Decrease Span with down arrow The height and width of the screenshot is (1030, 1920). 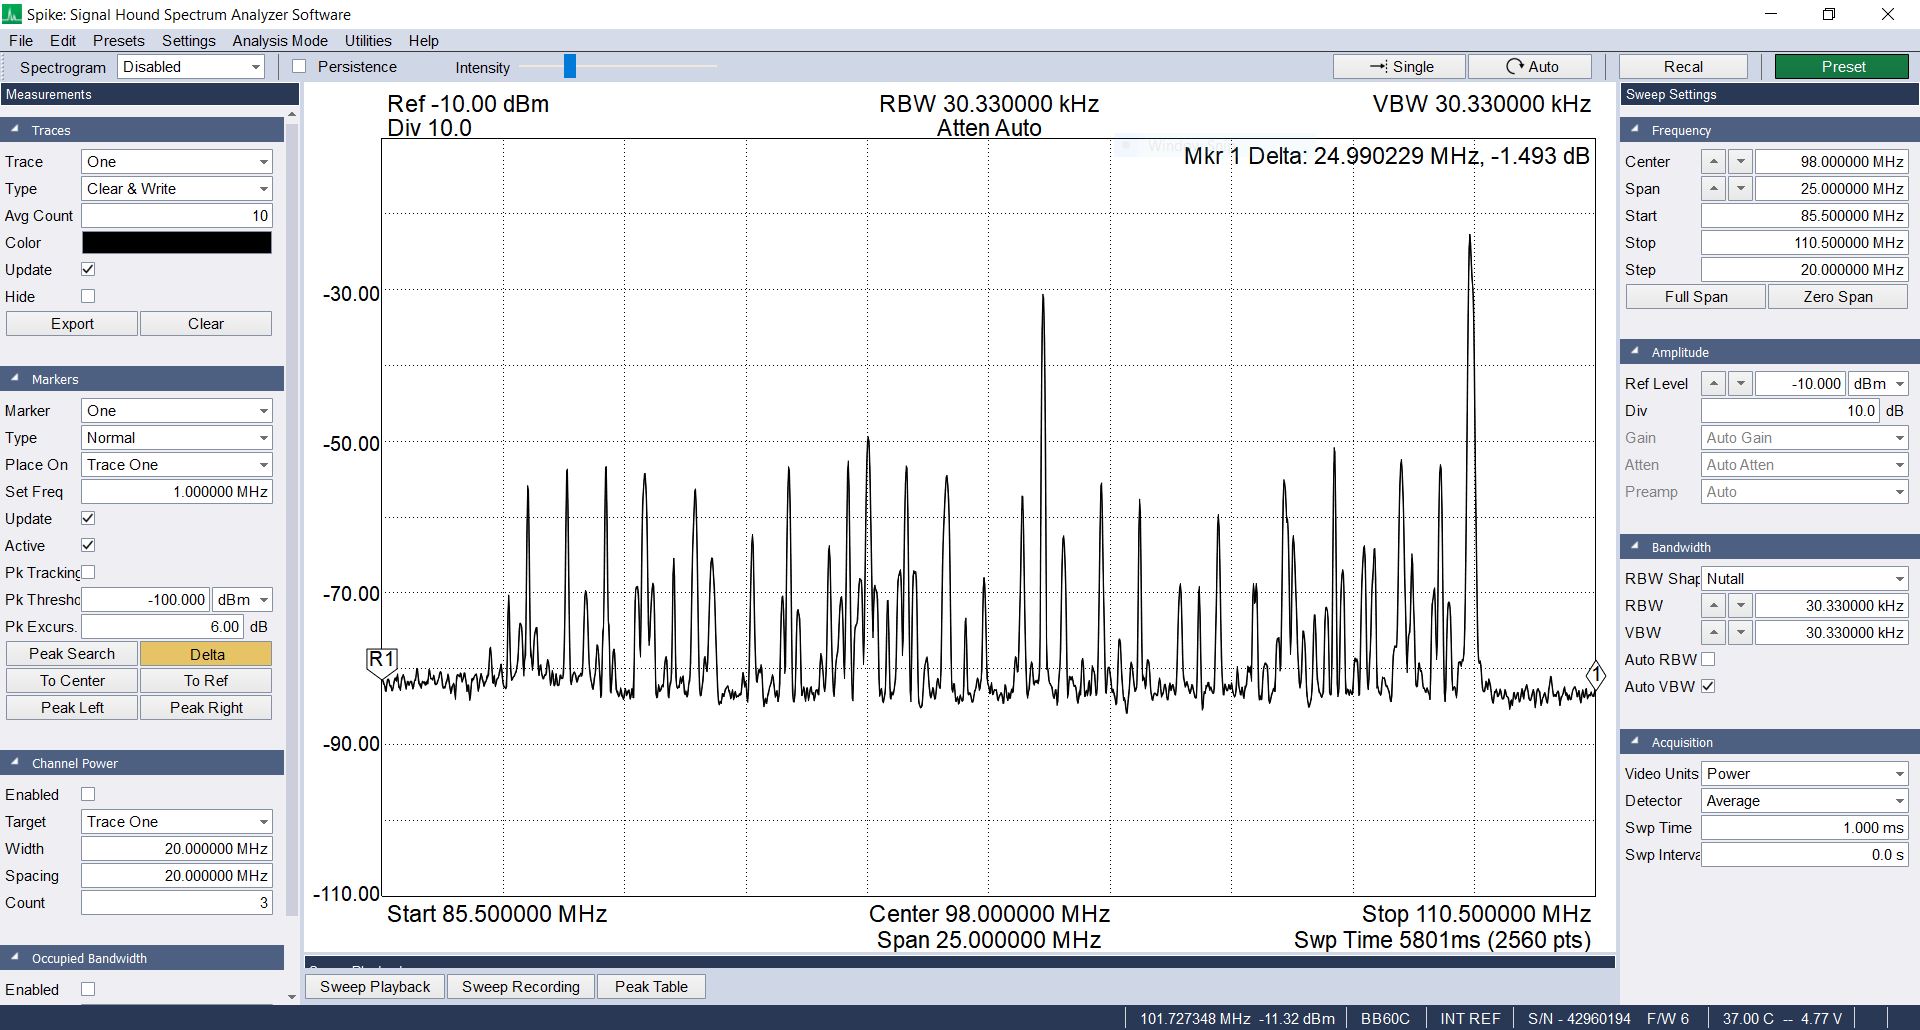point(1740,188)
